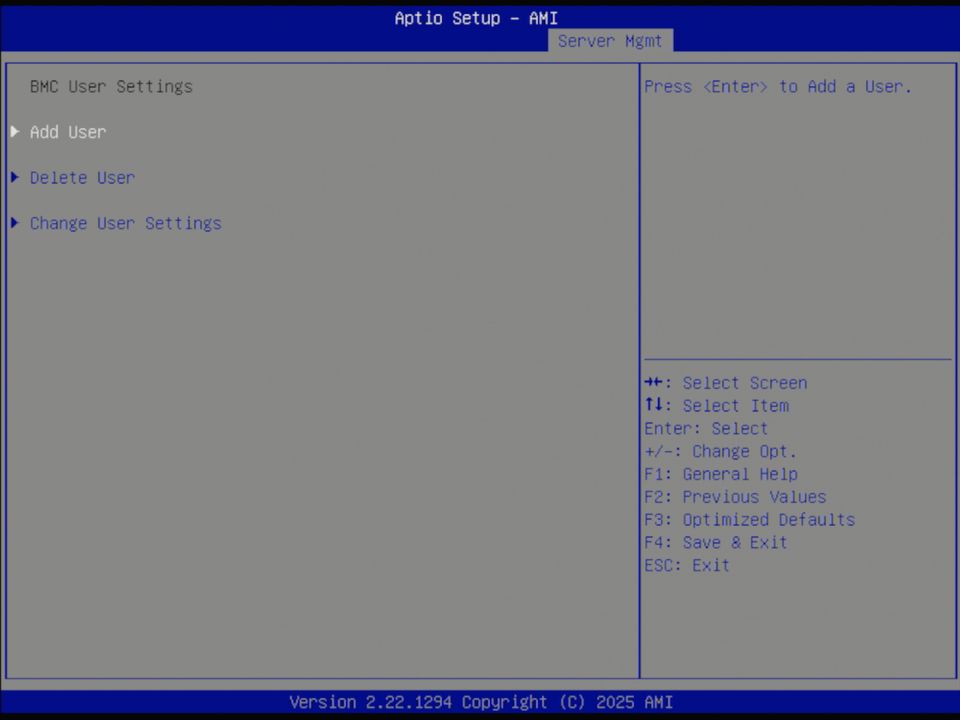Viewport: 960px width, 720px height.
Task: Click the triangle icon beside Add User
Action: 14,132
